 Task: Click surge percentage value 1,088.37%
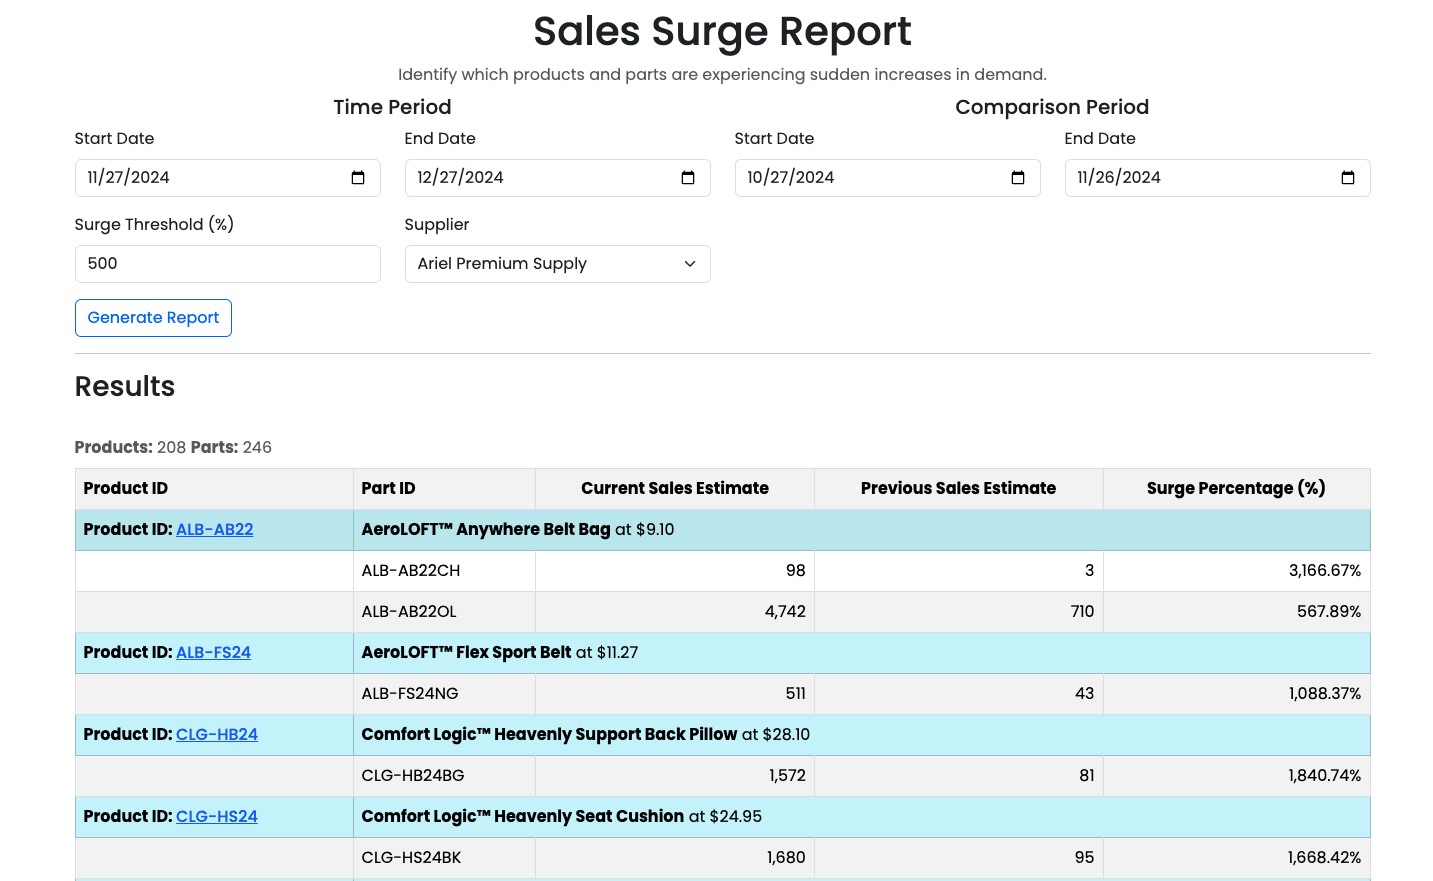coord(1324,694)
